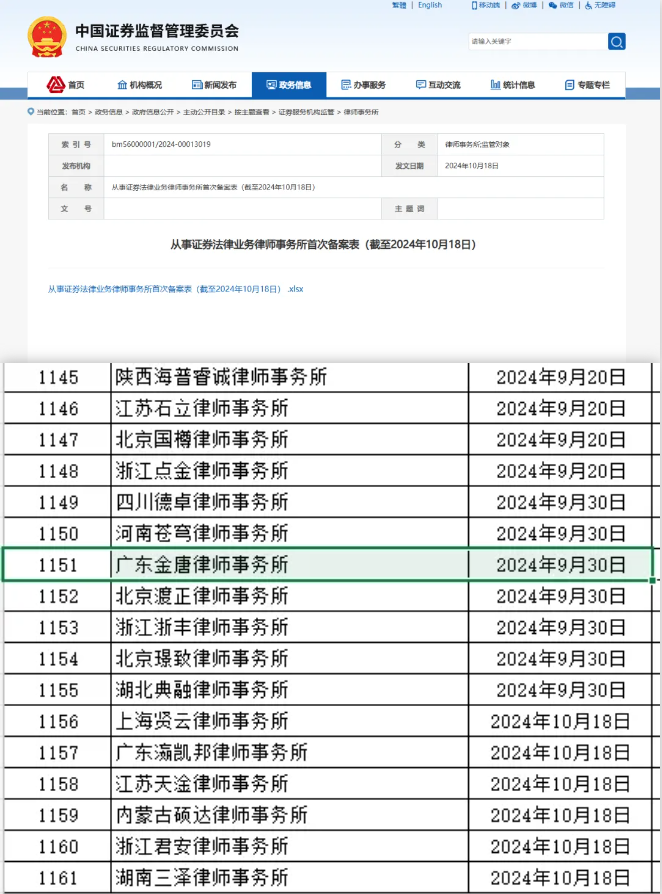662x894 pixels.
Task: Open the 微博 Weibo icon link
Action: click(515, 5)
